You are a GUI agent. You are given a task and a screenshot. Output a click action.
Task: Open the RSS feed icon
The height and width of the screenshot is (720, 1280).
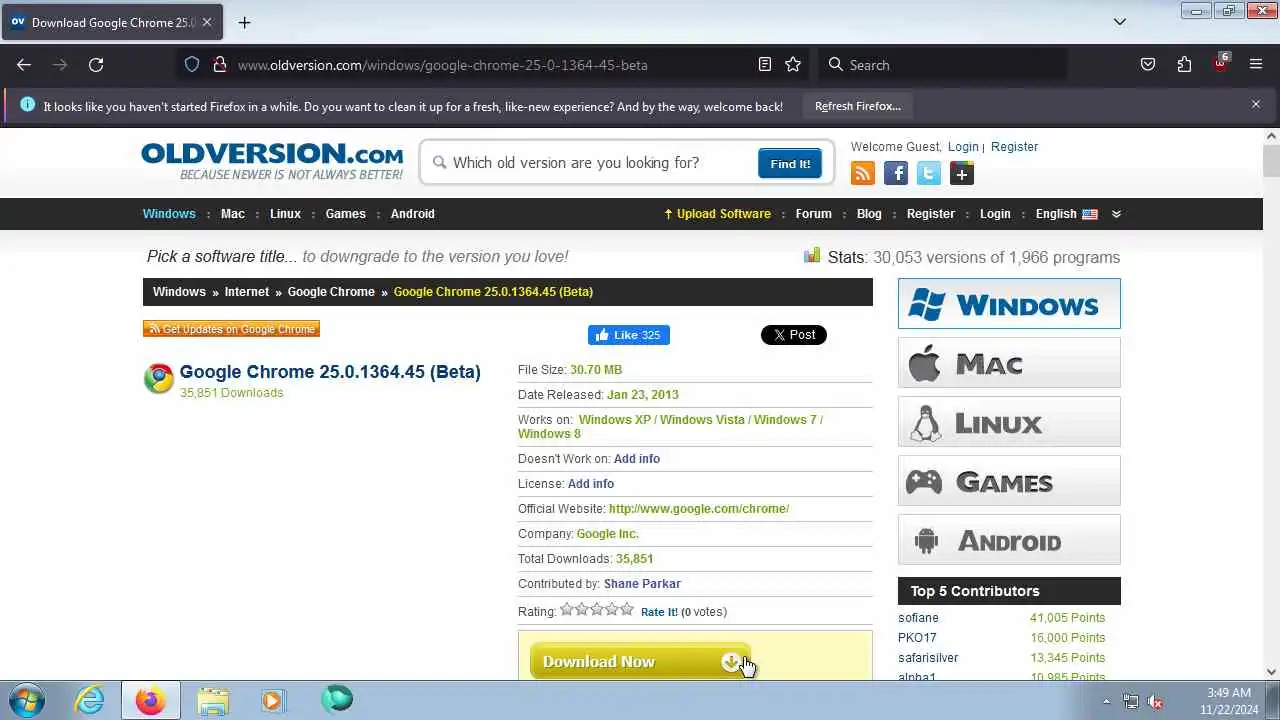(x=862, y=174)
